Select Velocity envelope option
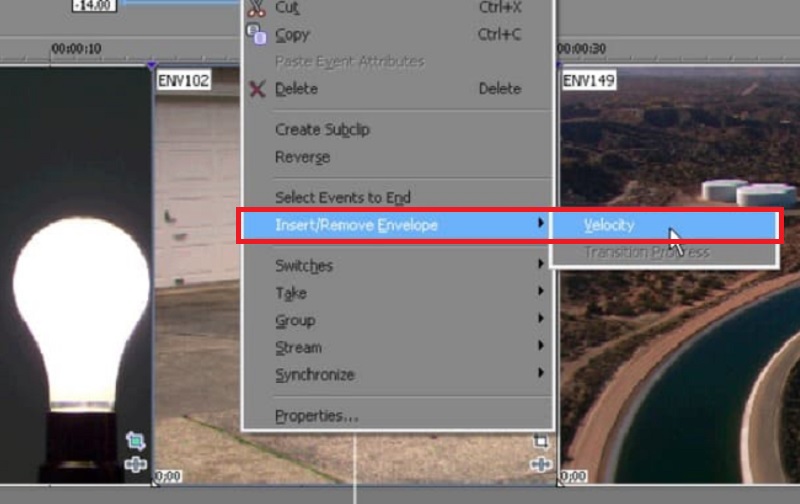Image resolution: width=800 pixels, height=504 pixels. click(x=664, y=225)
